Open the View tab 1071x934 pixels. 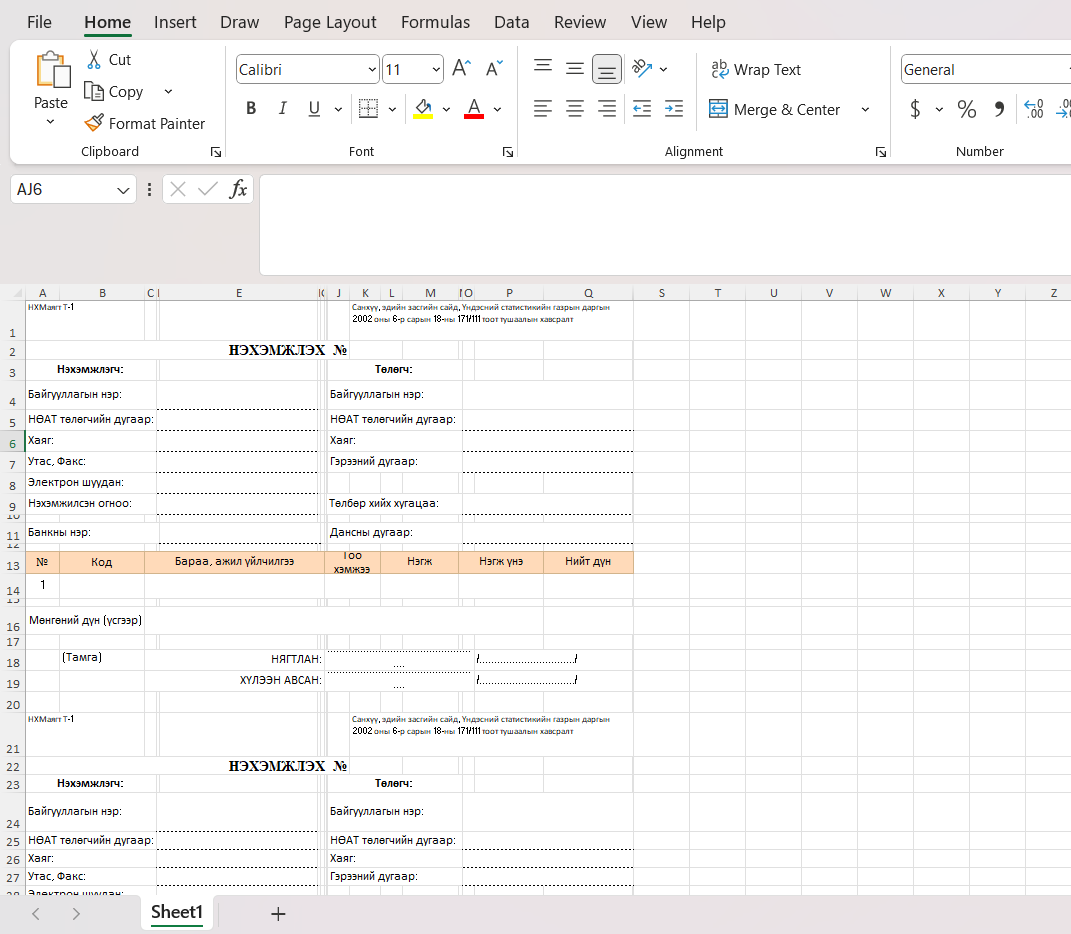click(649, 23)
